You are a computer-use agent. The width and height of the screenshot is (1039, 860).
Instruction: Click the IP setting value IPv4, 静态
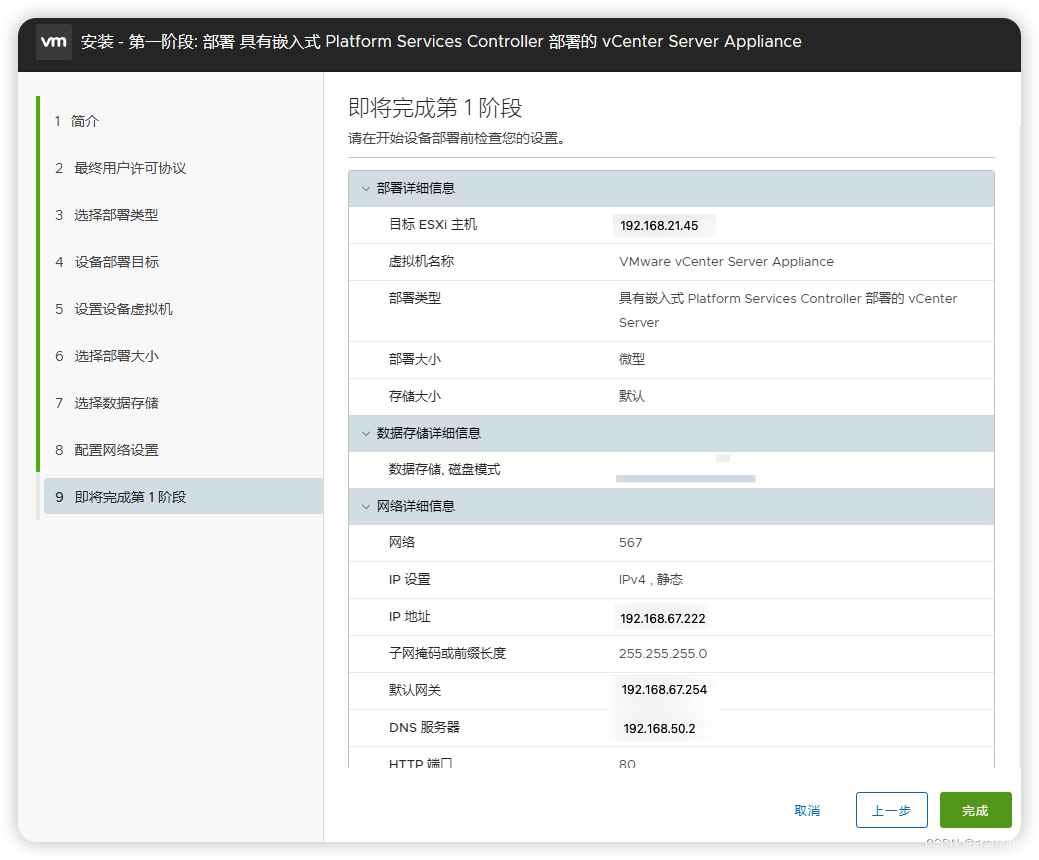[651, 580]
